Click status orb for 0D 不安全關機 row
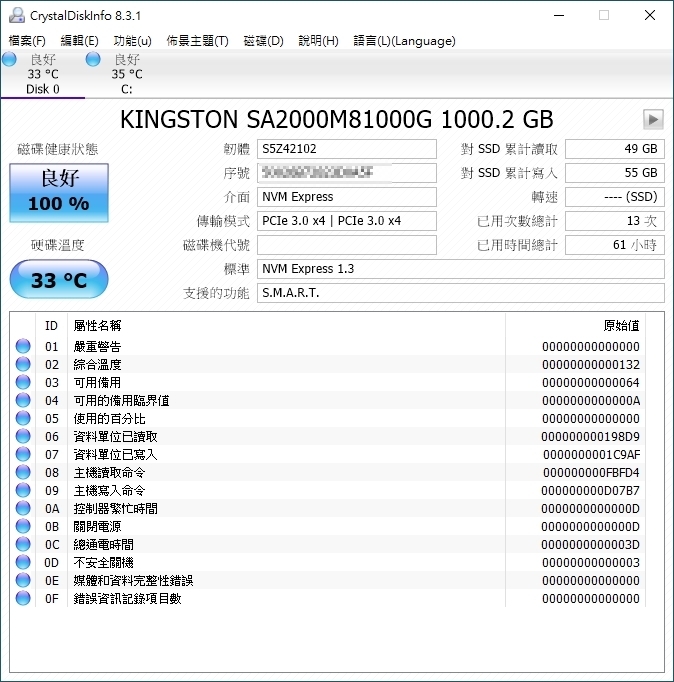Image resolution: width=674 pixels, height=682 pixels. pyautogui.click(x=23, y=563)
